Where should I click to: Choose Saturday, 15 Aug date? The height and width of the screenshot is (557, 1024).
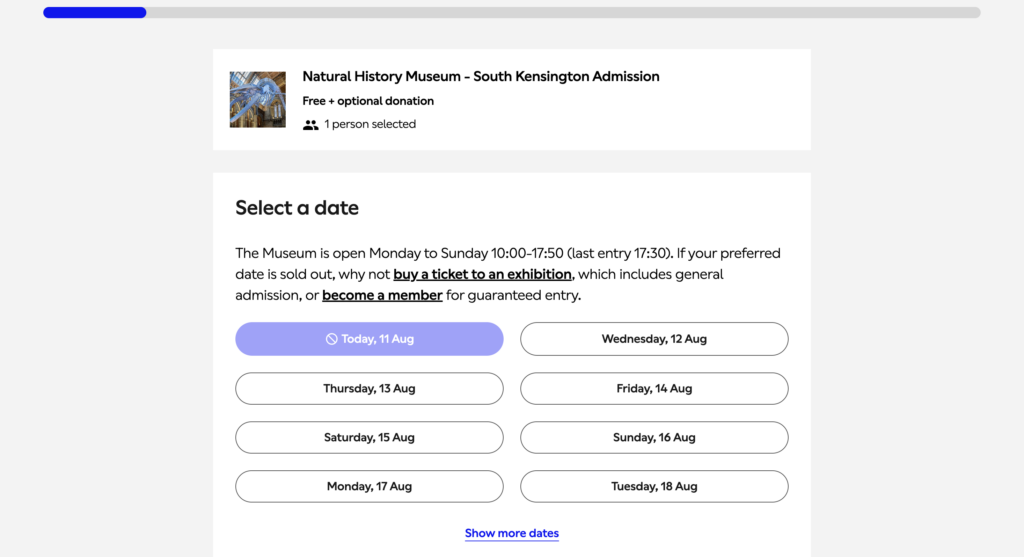369,438
